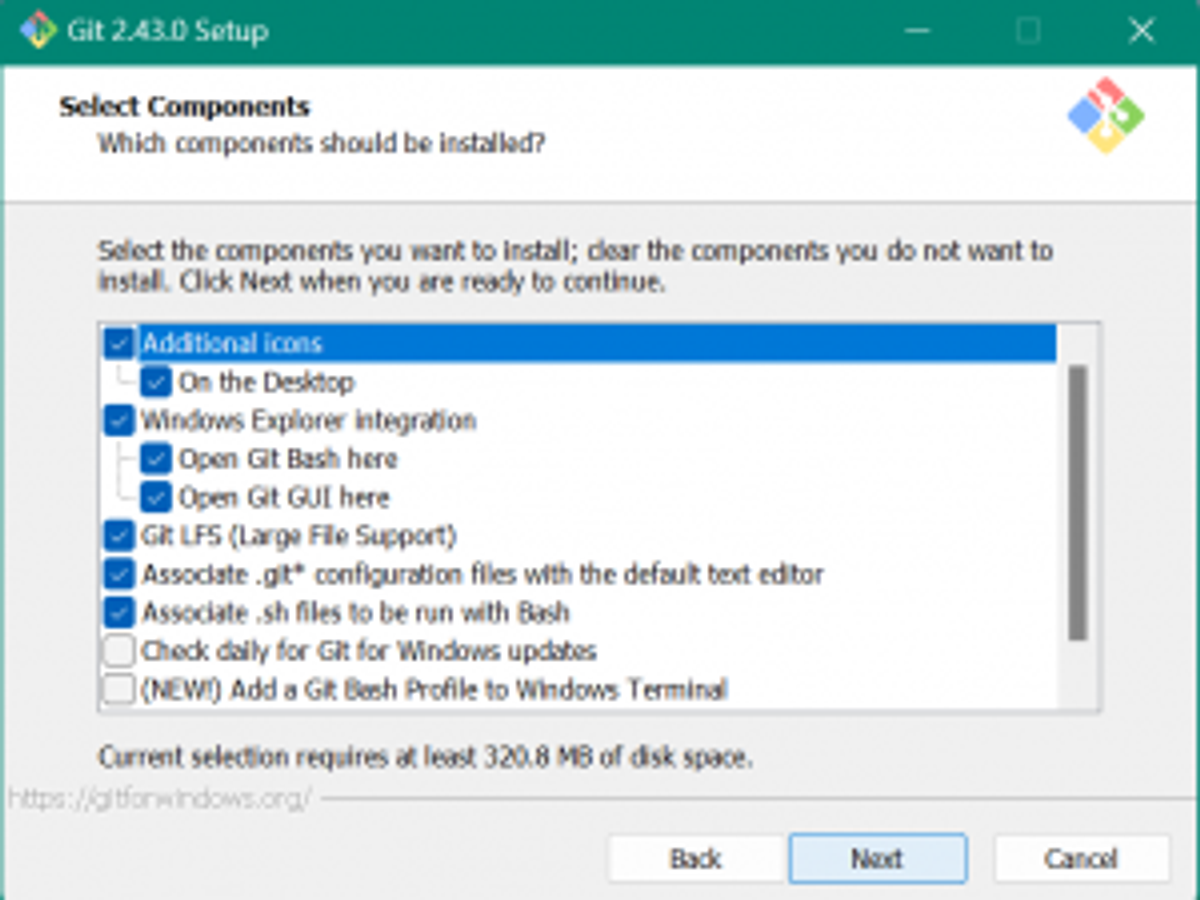Uncheck Open Git GUI here option
Image resolution: width=1200 pixels, height=900 pixels.
(157, 497)
